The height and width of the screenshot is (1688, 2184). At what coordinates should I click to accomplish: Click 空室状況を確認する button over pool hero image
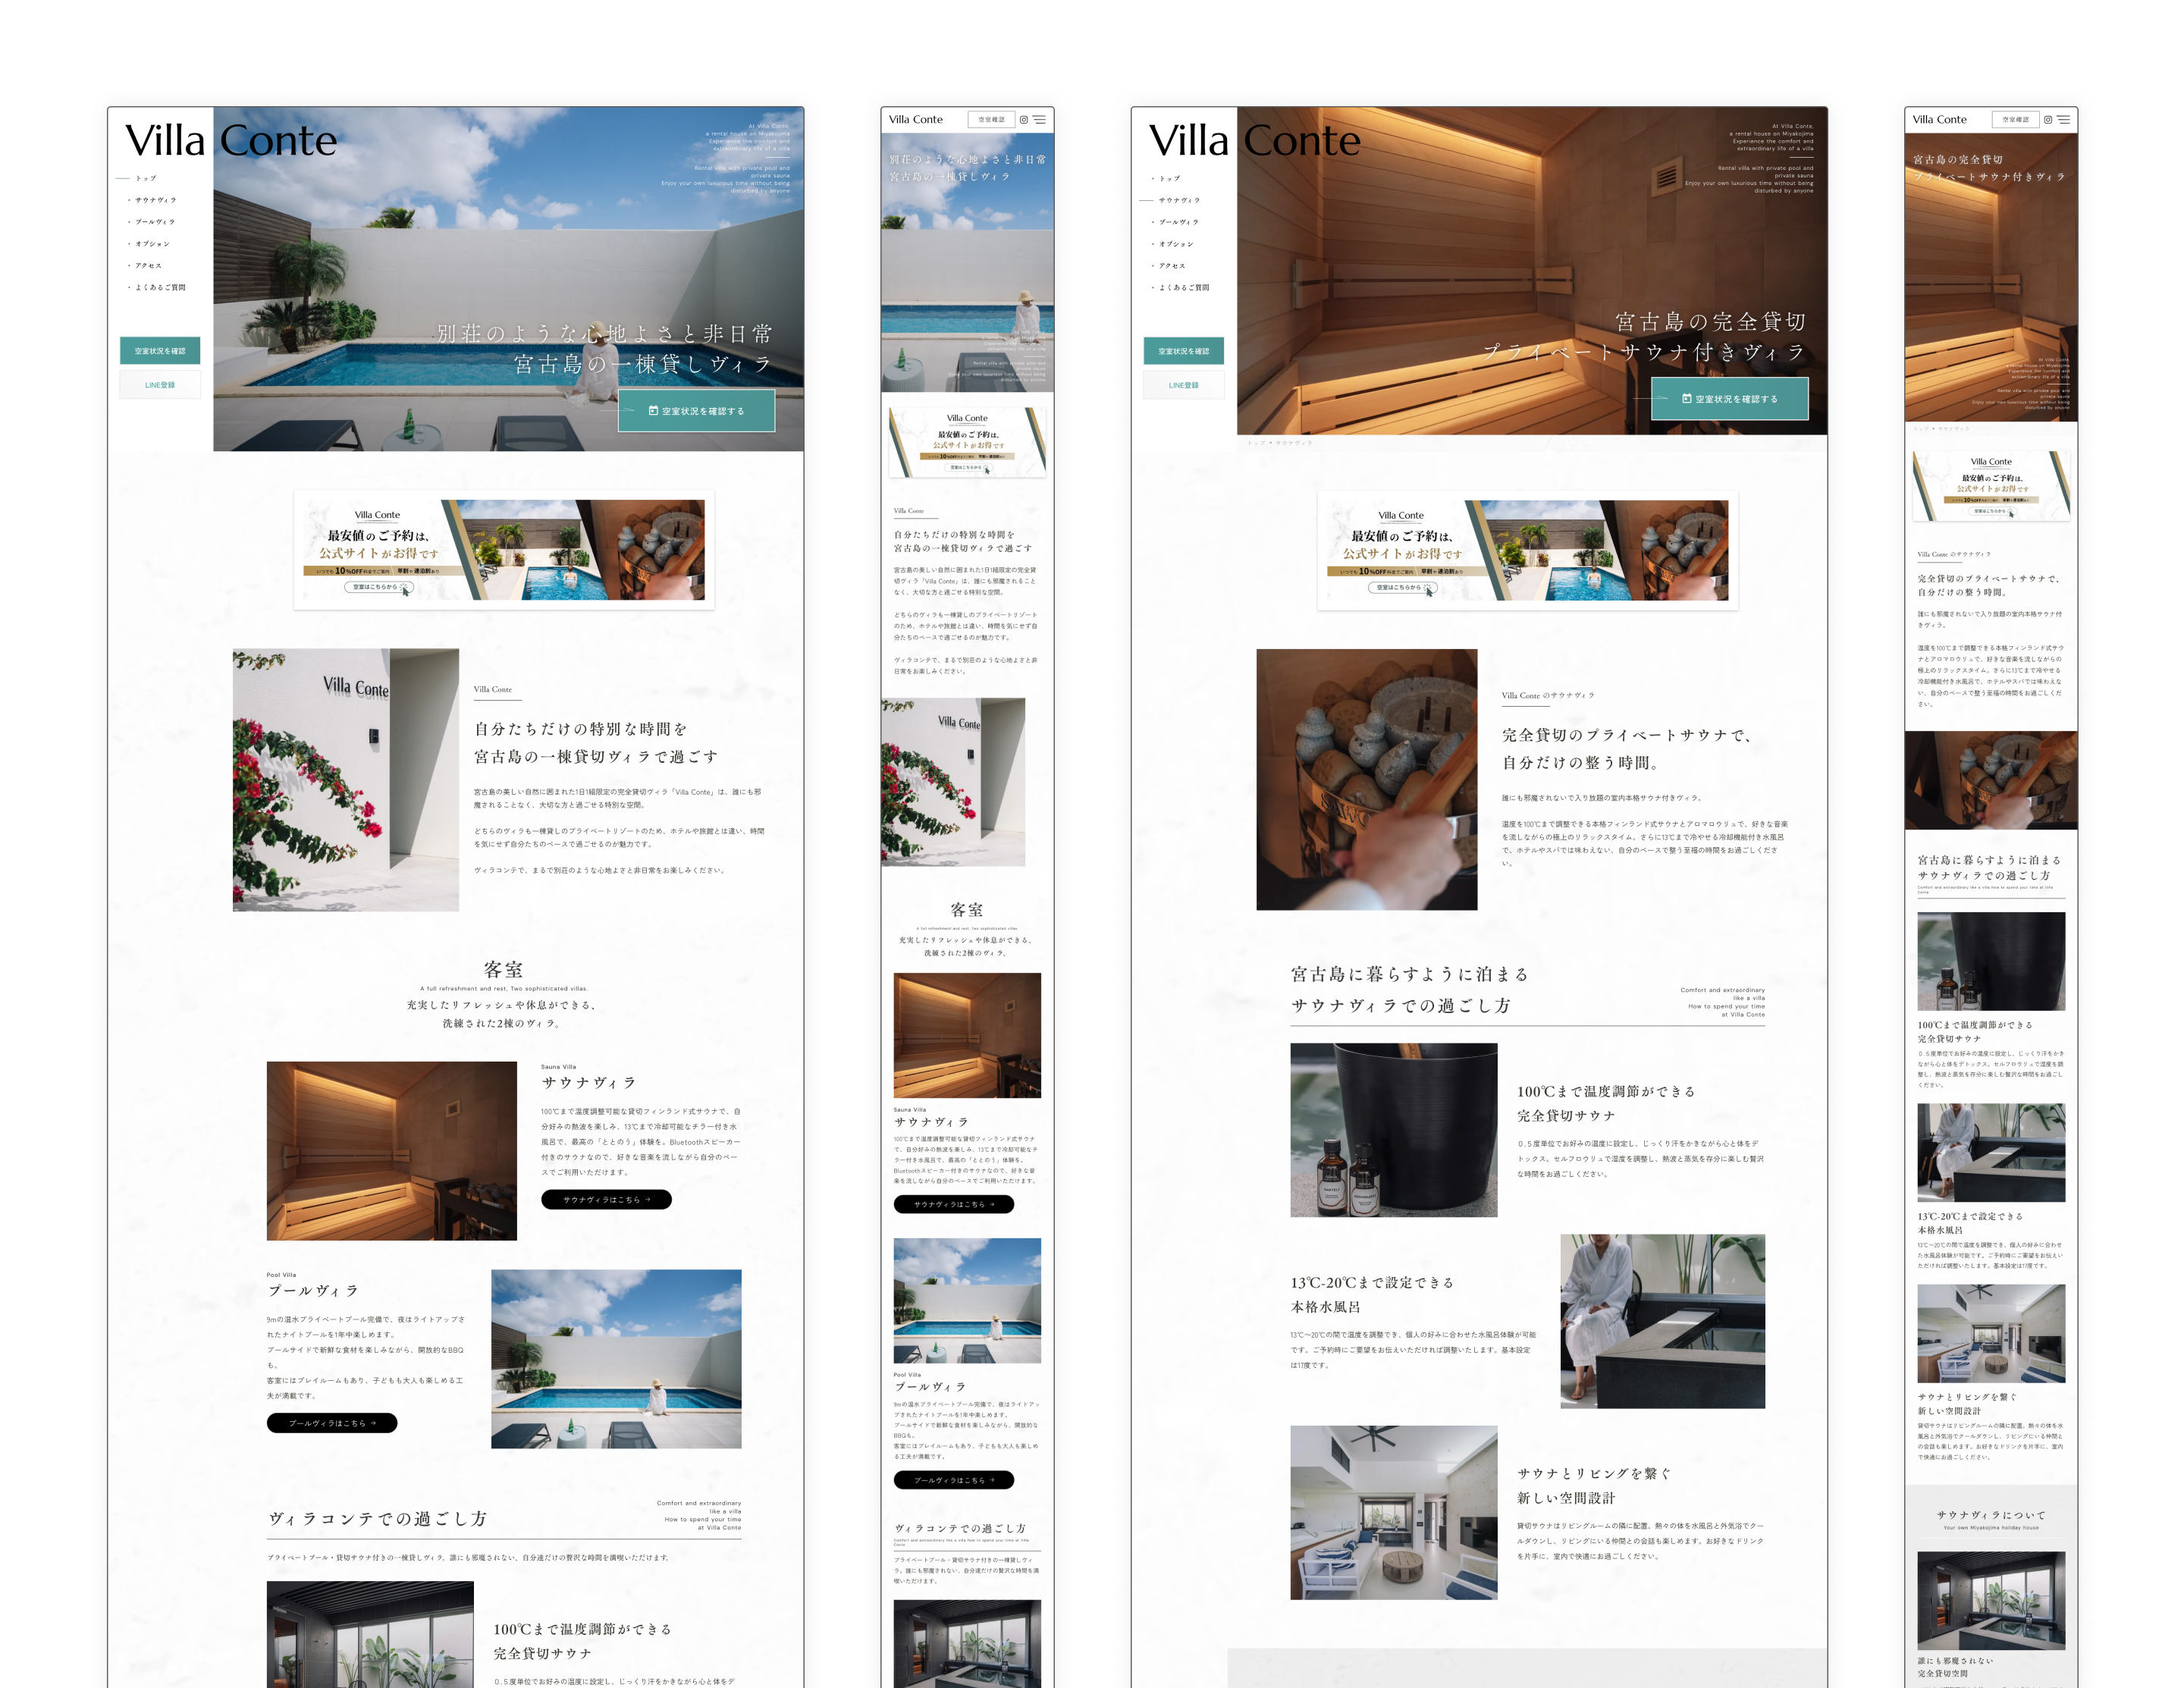(696, 411)
